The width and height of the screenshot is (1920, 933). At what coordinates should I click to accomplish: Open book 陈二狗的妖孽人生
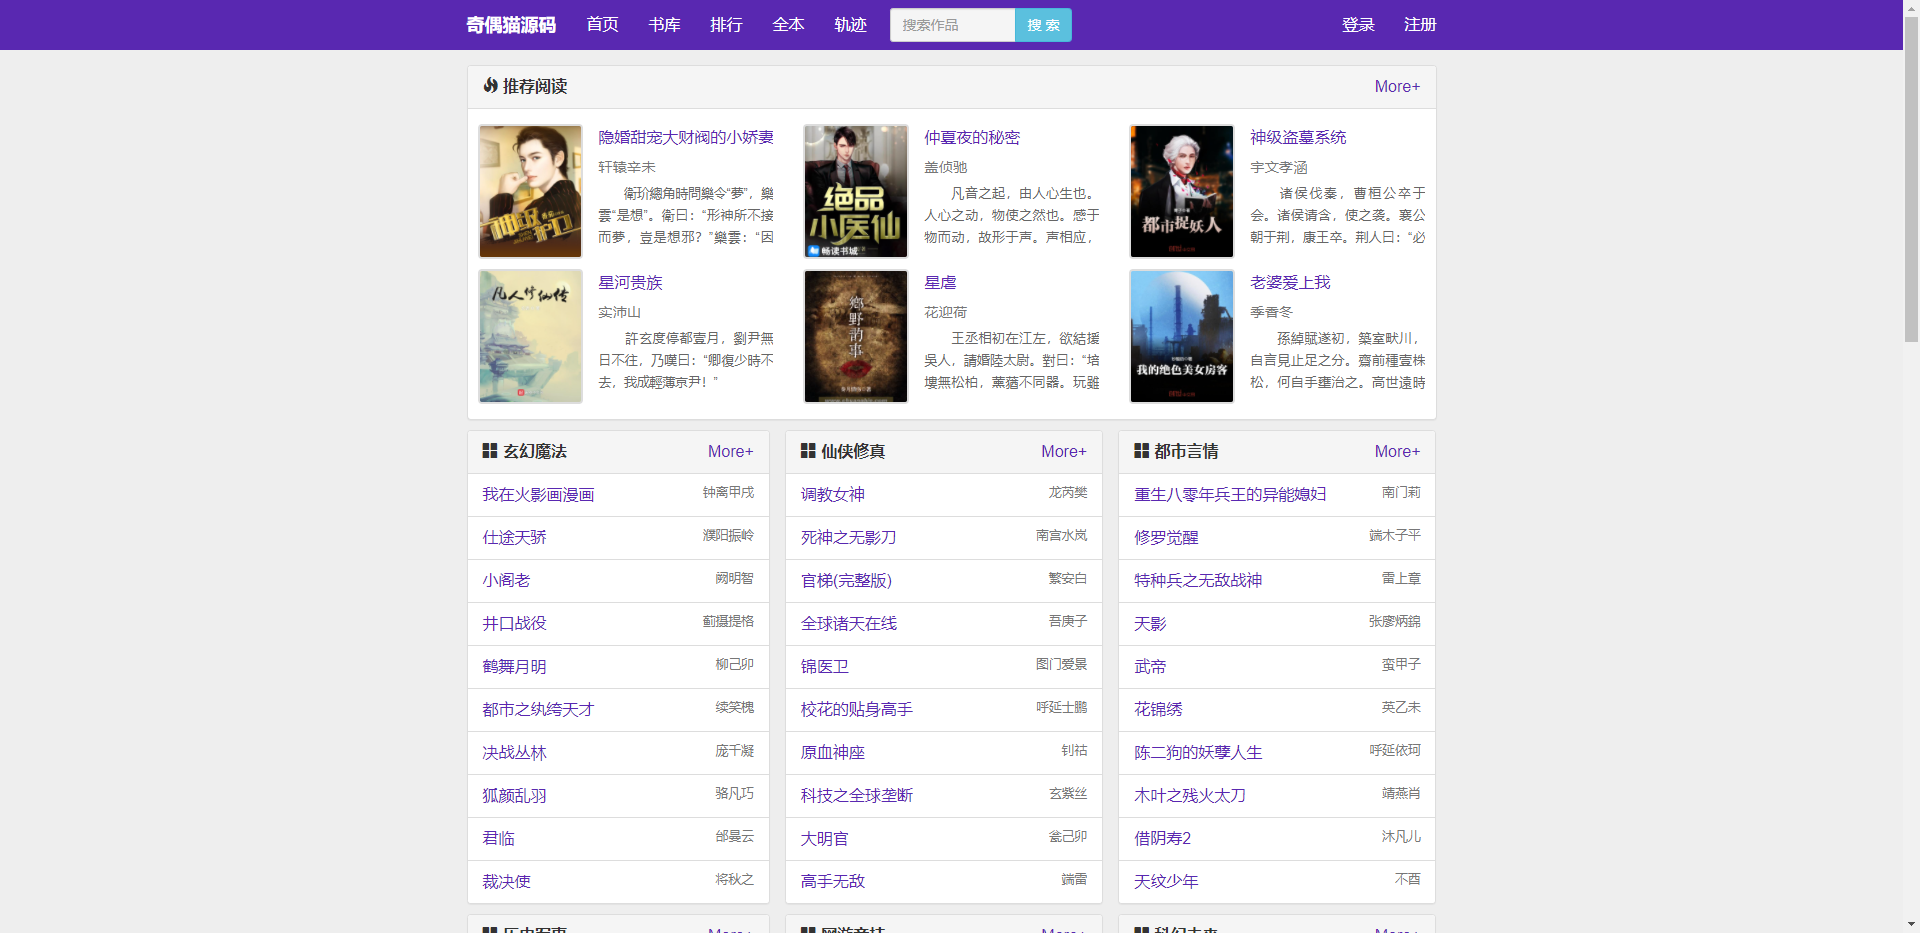1198,753
